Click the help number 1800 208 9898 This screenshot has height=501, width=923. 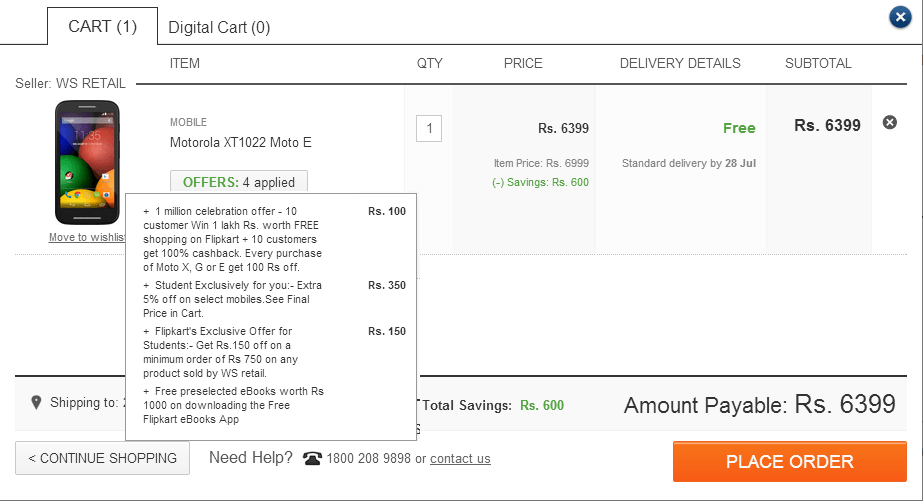pyautogui.click(x=368, y=459)
